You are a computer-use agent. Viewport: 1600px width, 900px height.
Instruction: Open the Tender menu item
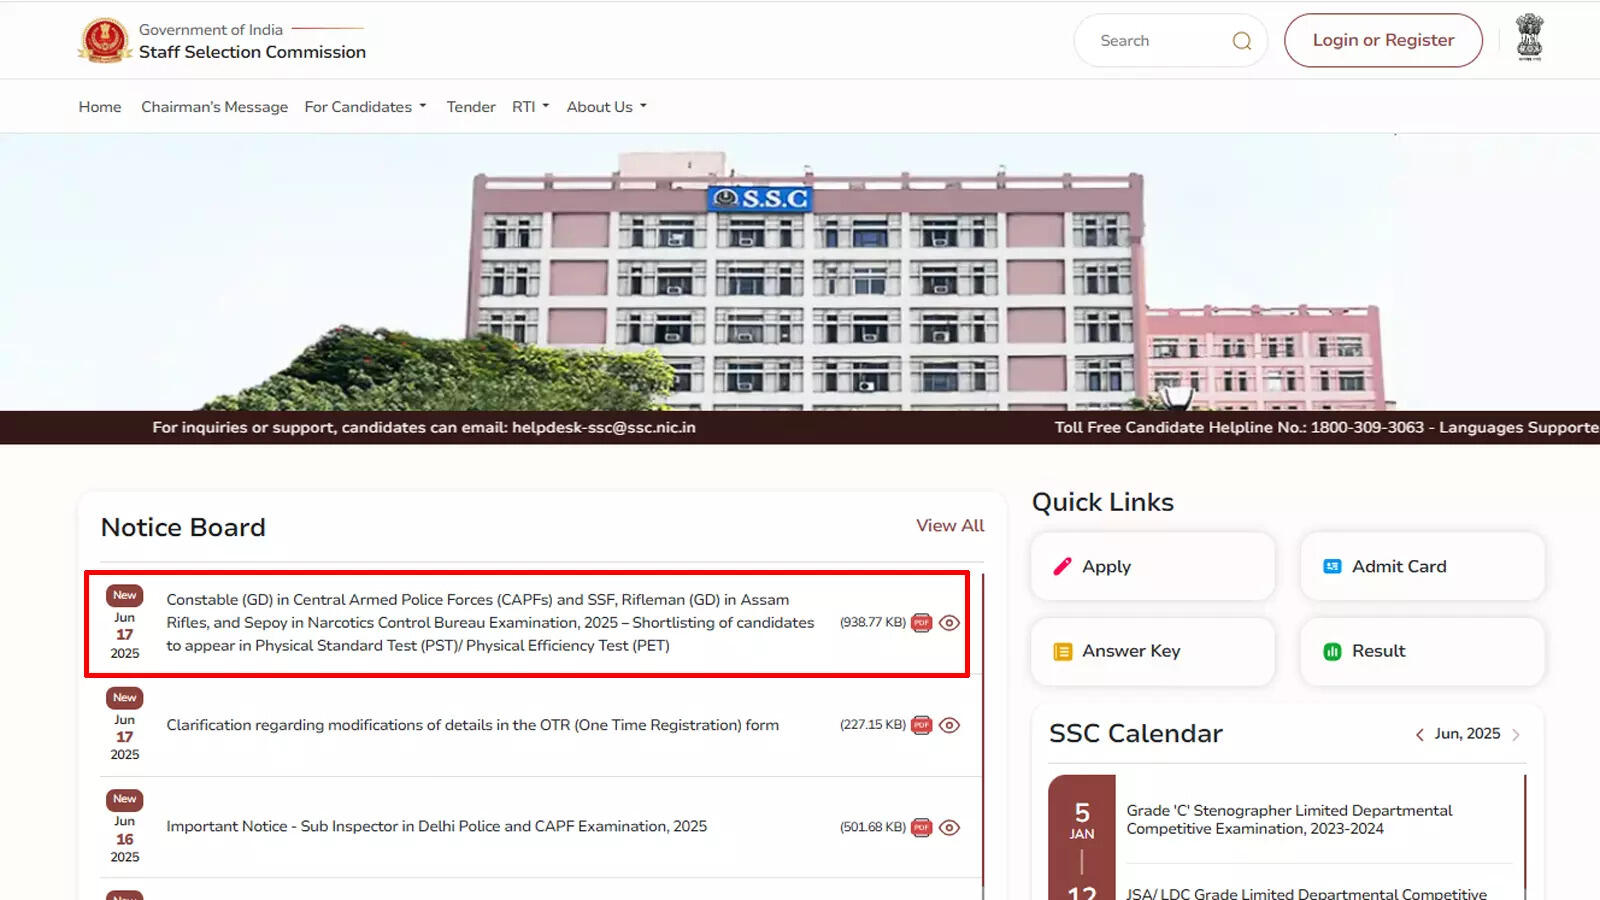[x=470, y=106]
